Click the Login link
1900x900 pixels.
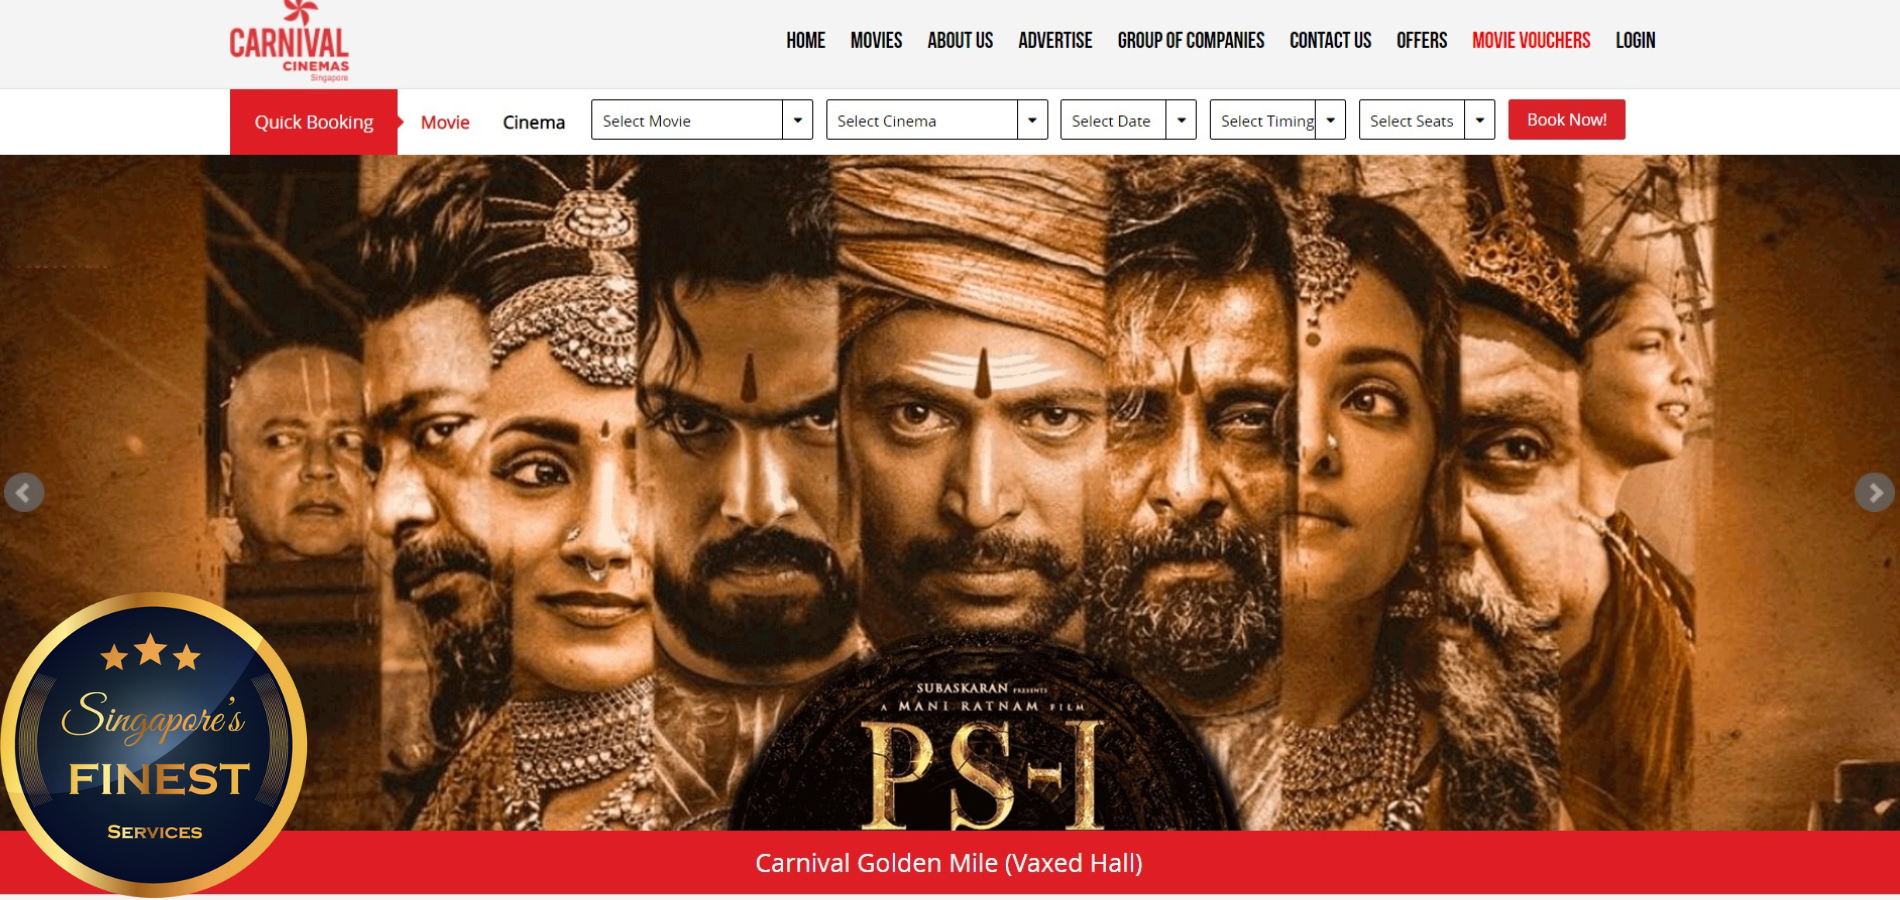coord(1635,40)
